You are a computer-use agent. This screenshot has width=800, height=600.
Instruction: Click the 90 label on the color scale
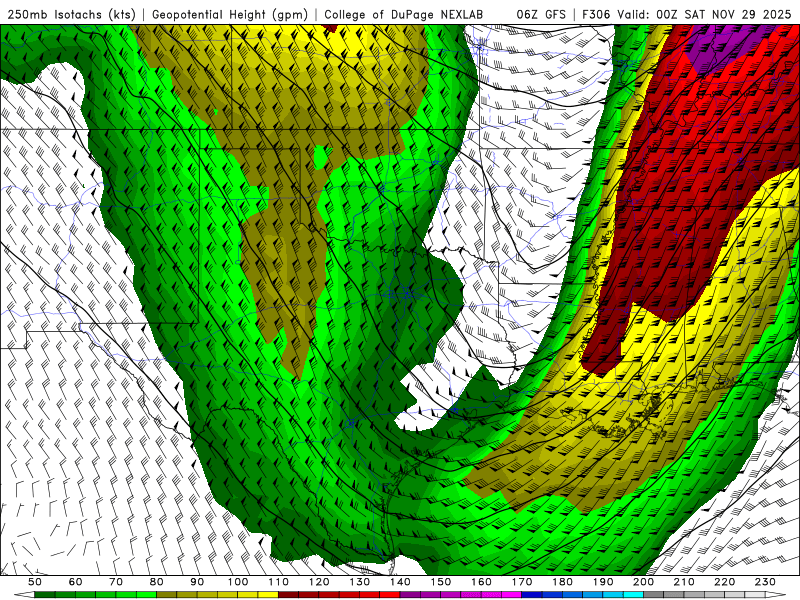tap(197, 582)
